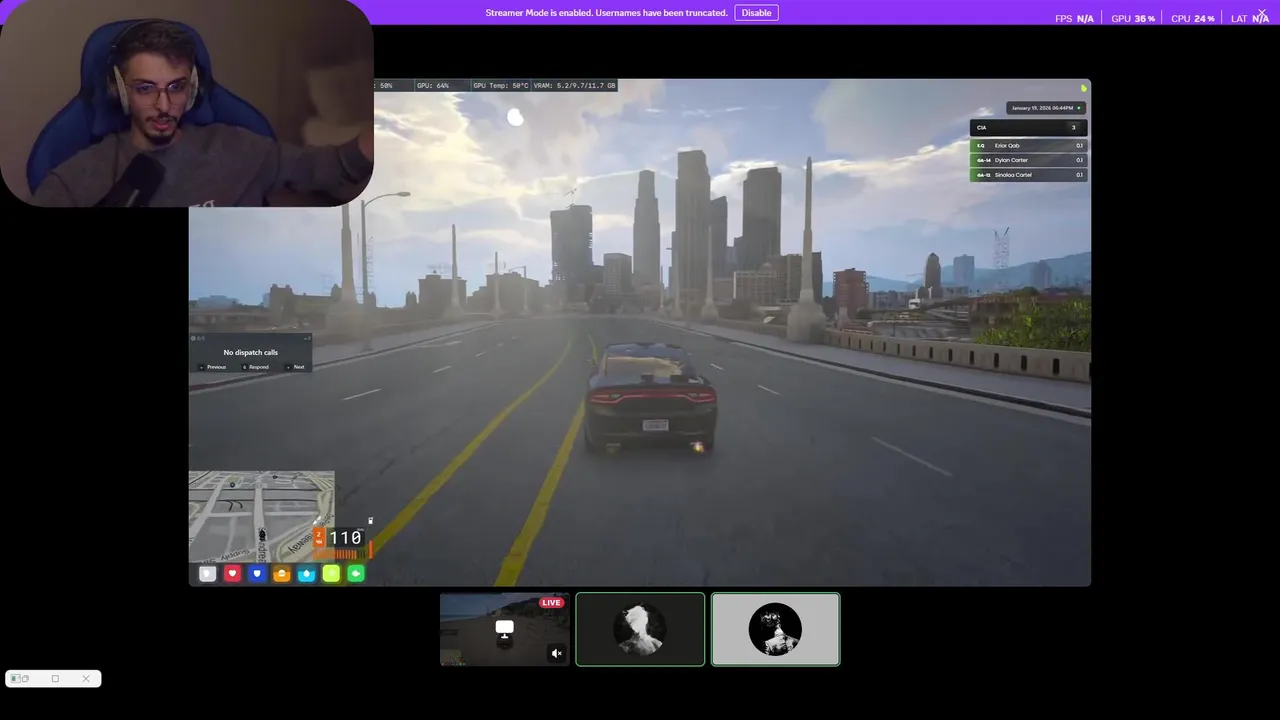Click the LAT N/A latency stat
Image resolution: width=1280 pixels, height=720 pixels.
[1250, 18]
